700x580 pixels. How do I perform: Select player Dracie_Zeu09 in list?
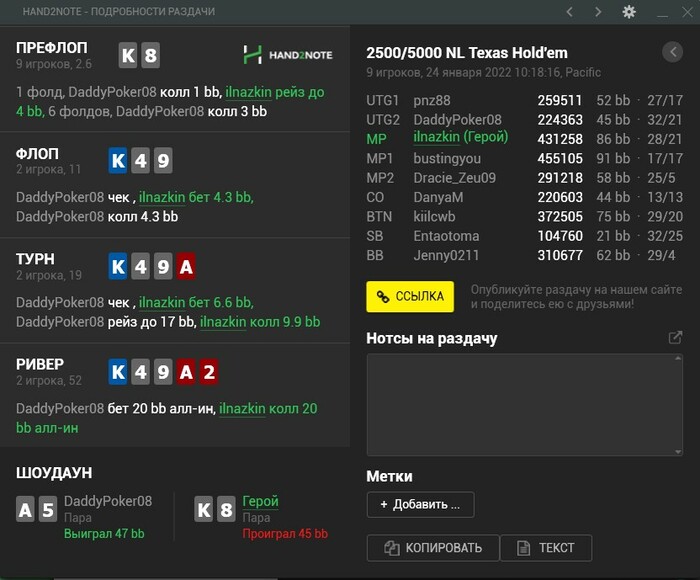point(454,178)
